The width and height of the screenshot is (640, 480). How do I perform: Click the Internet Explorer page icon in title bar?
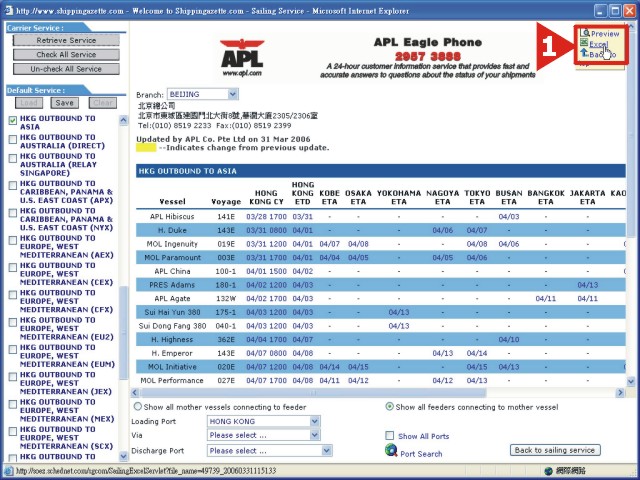point(8,11)
